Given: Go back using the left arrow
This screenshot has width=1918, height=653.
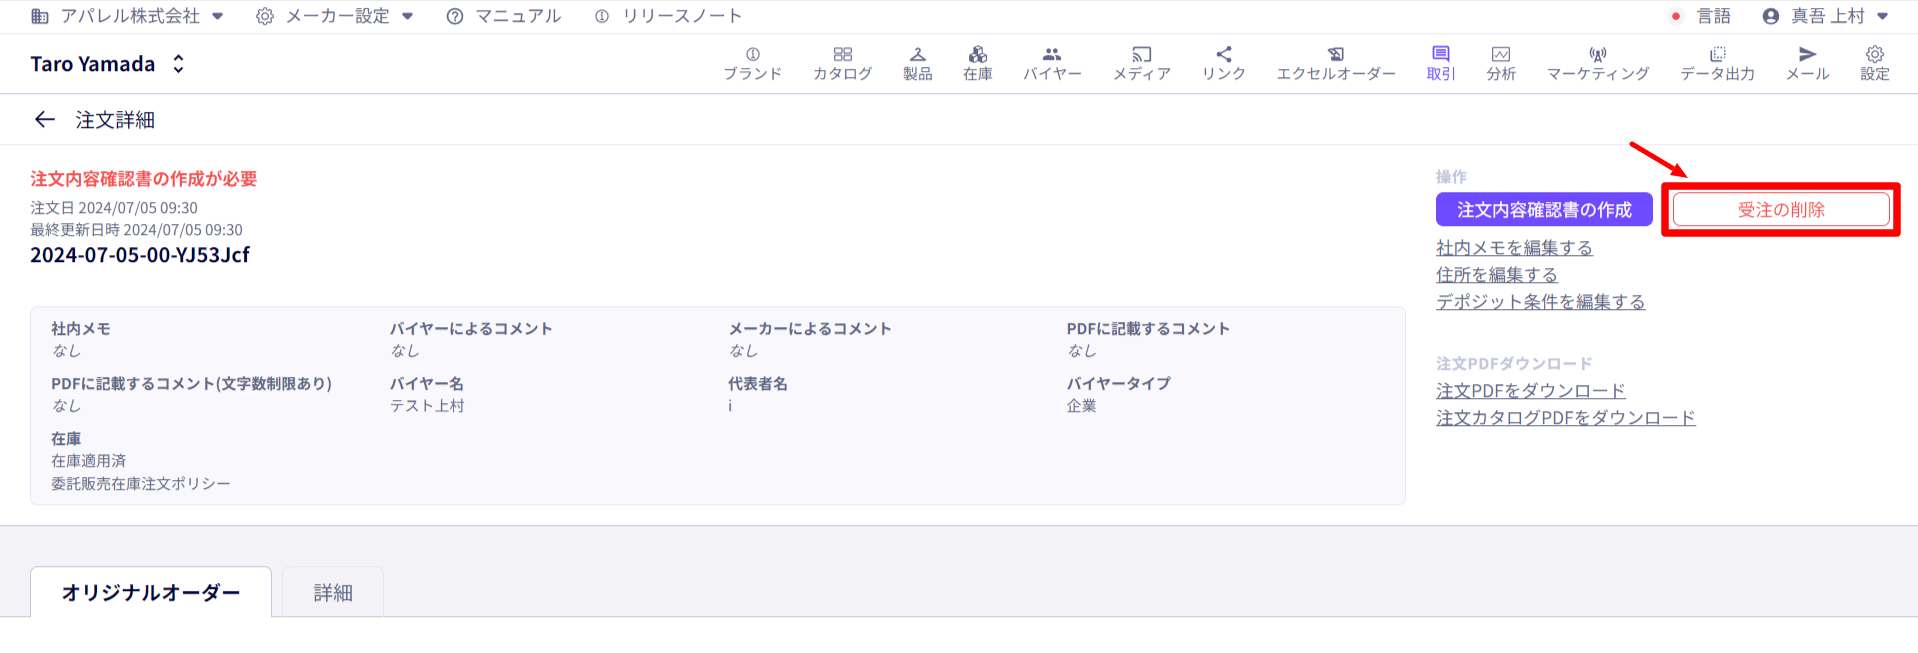Looking at the screenshot, I should point(44,120).
